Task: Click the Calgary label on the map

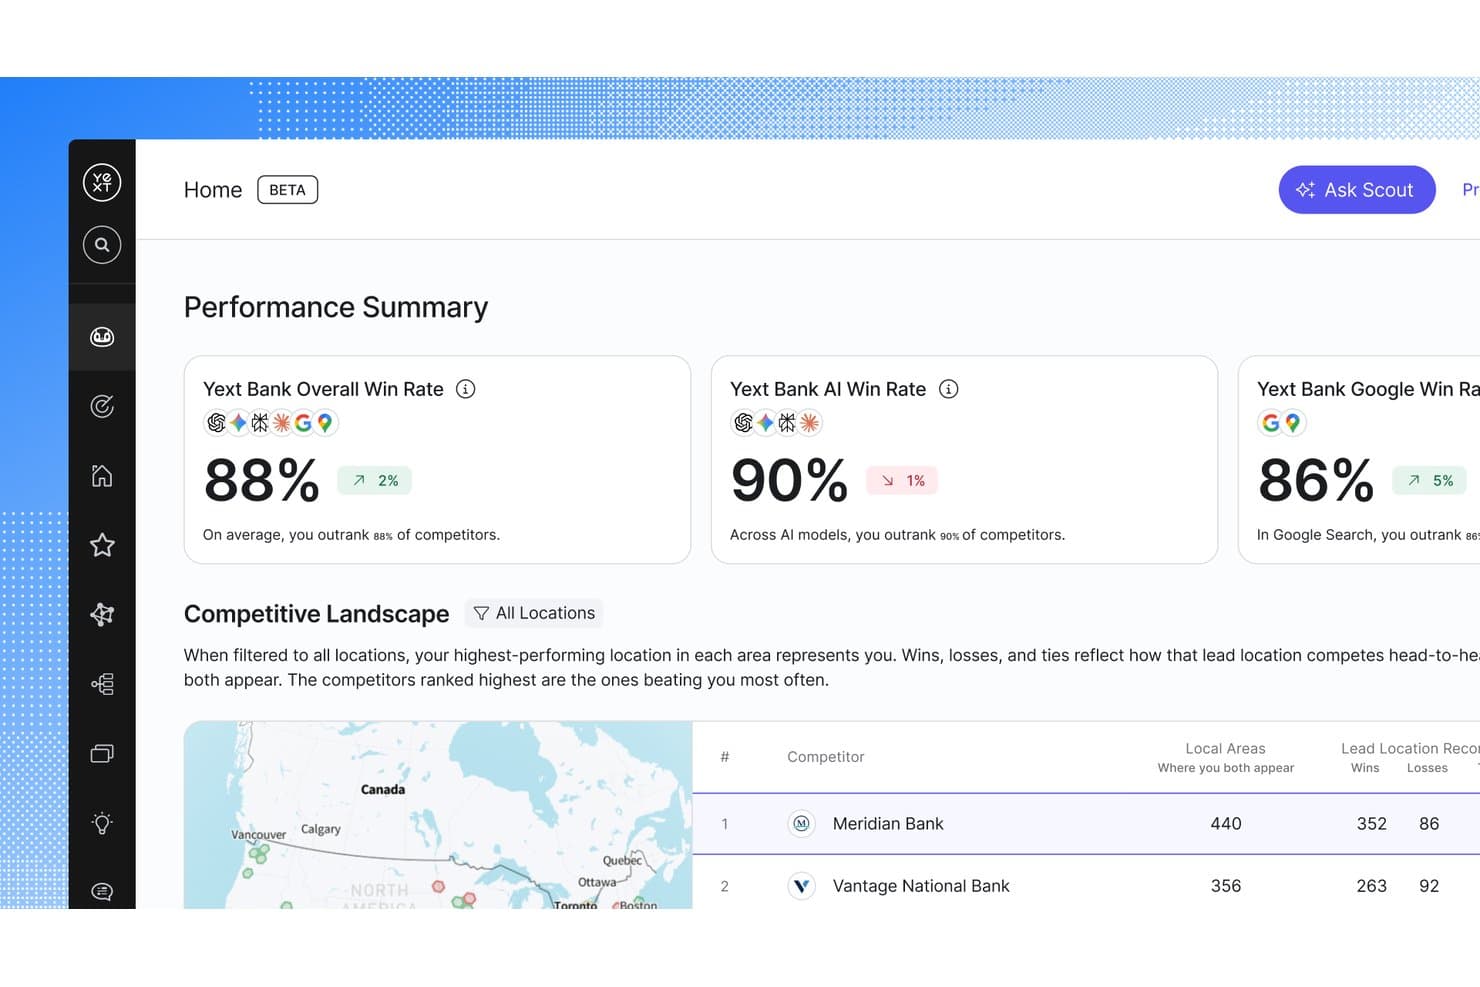Action: (321, 829)
